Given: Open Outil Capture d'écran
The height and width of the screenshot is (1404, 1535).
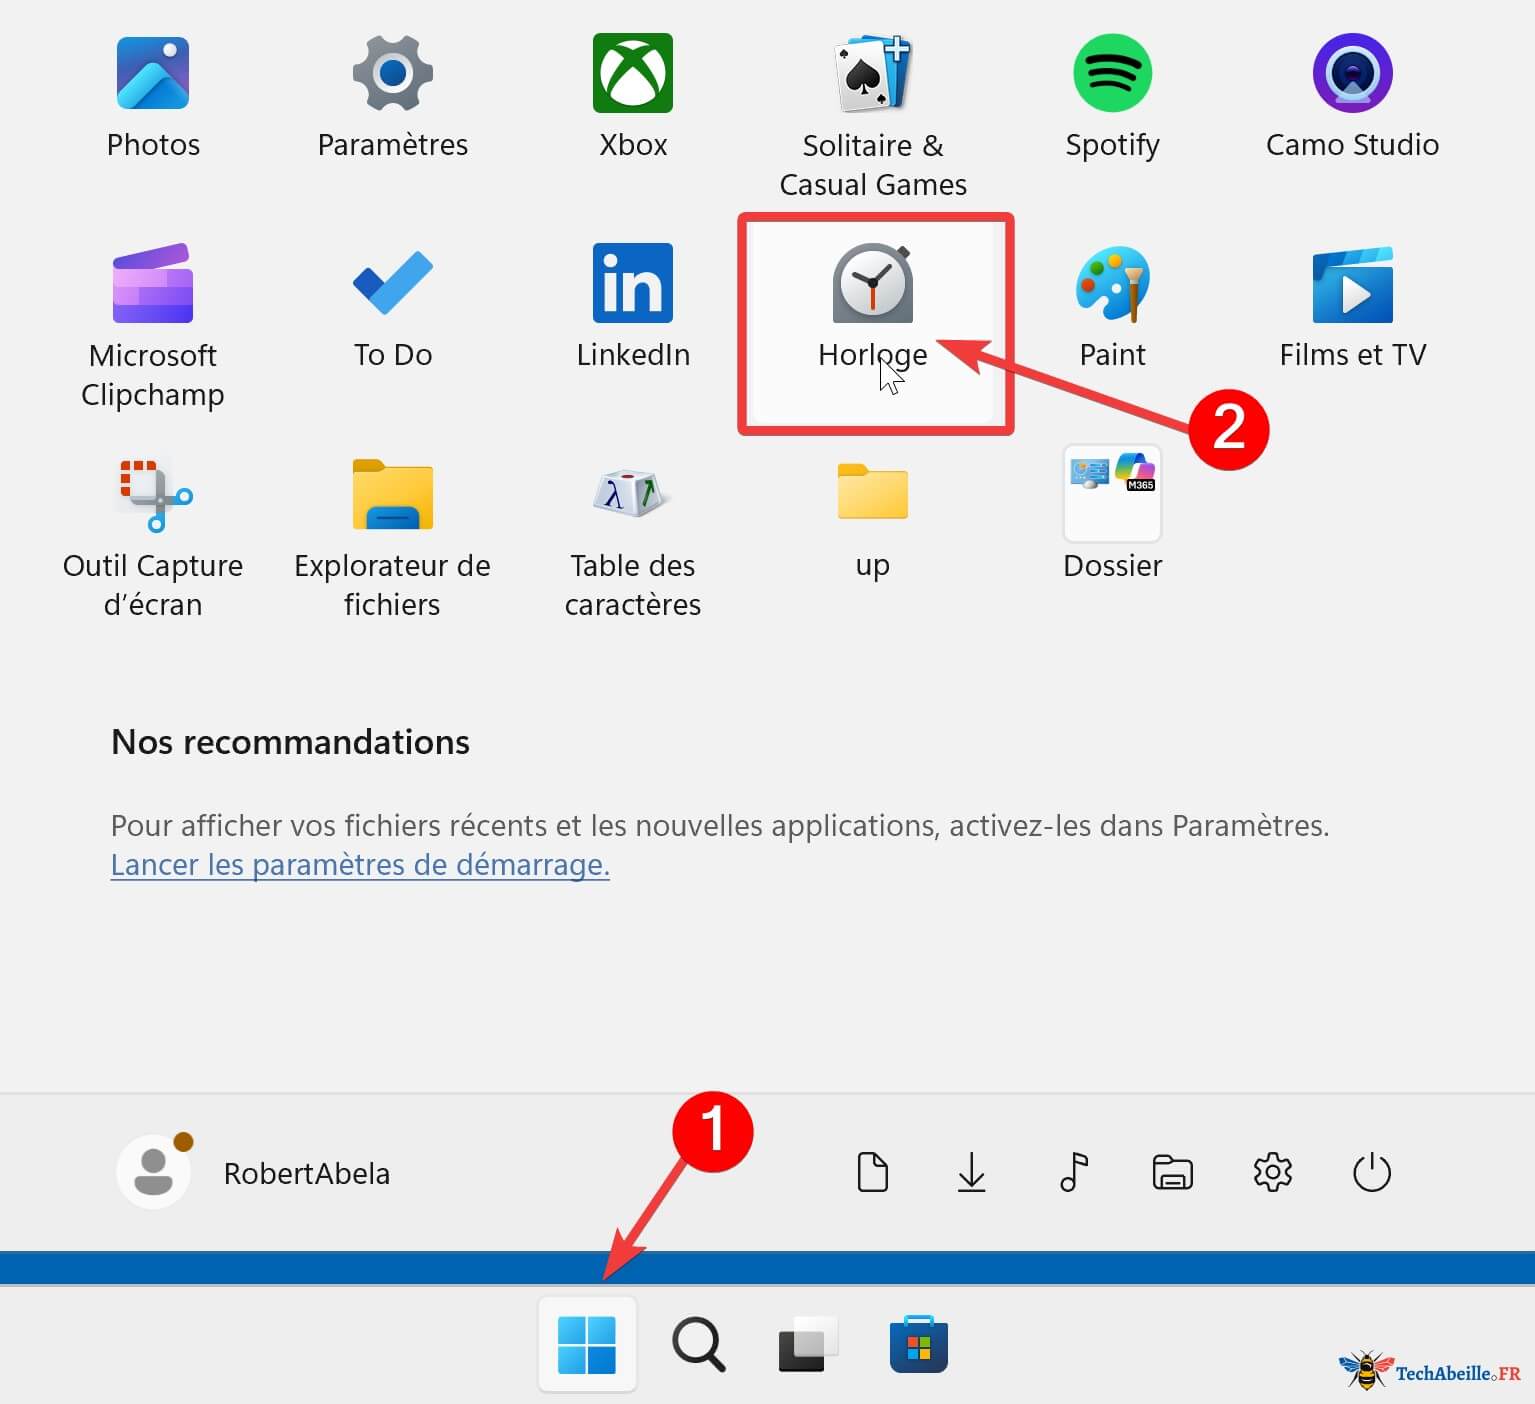Looking at the screenshot, I should coord(153,538).
